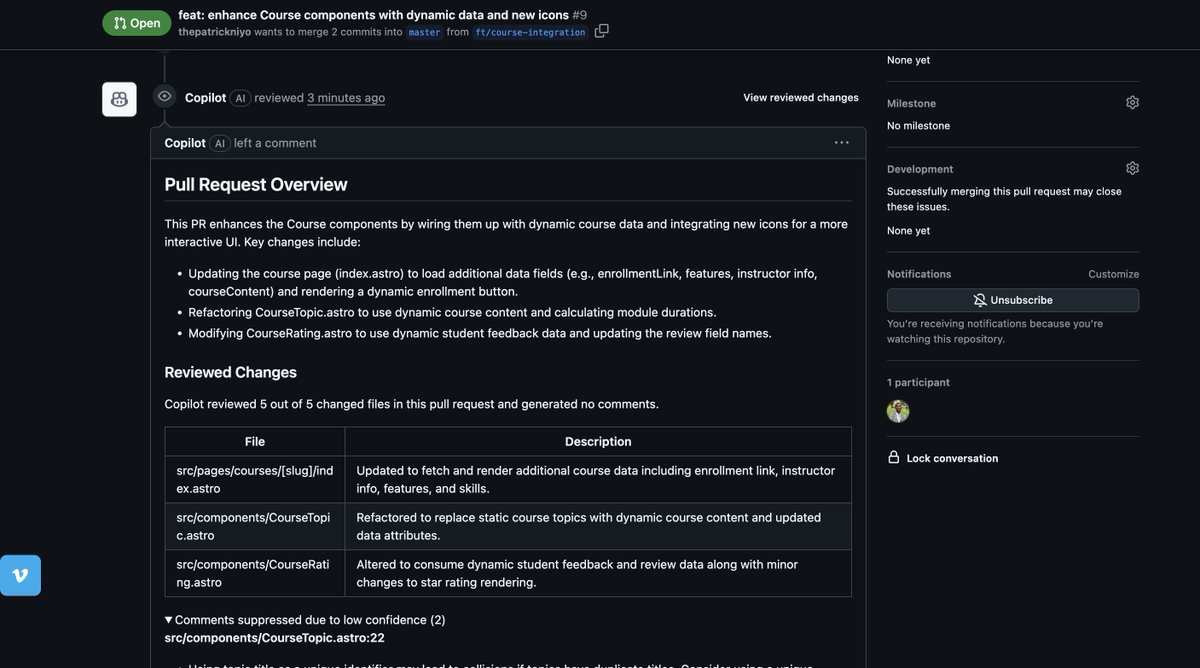Click the AI badge next to 'reviewed'
The height and width of the screenshot is (668, 1200).
pos(240,98)
